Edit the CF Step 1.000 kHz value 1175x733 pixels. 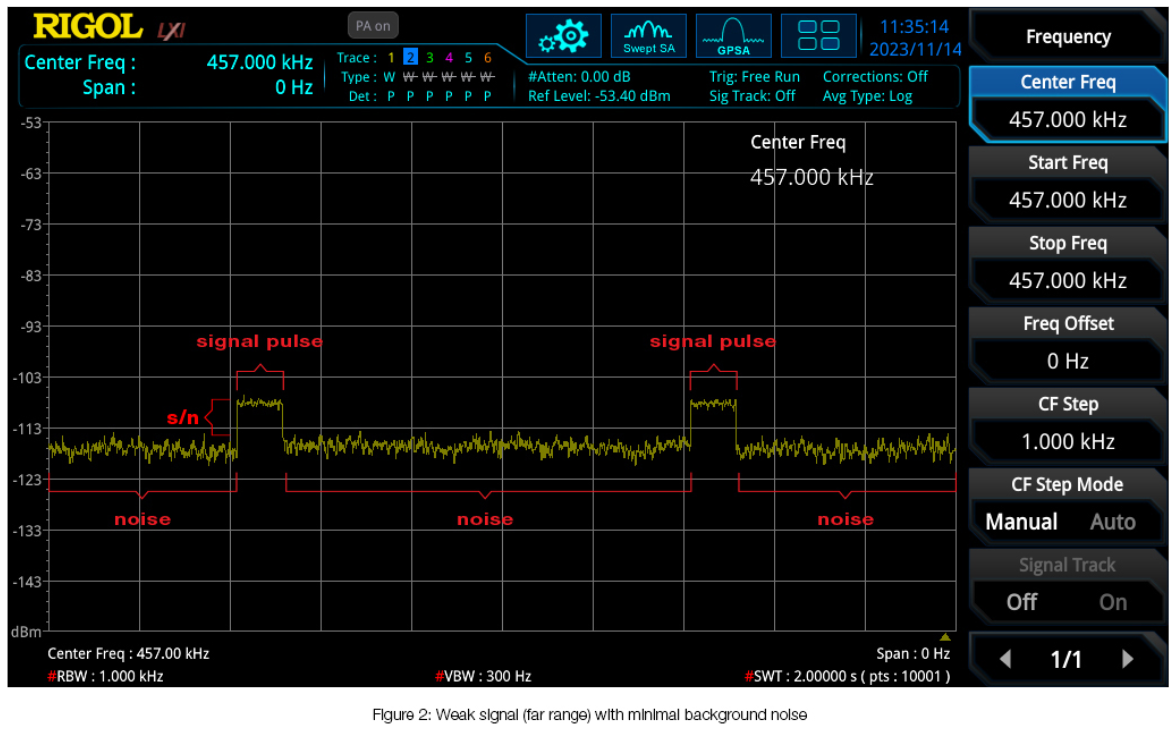pyautogui.click(x=1067, y=441)
